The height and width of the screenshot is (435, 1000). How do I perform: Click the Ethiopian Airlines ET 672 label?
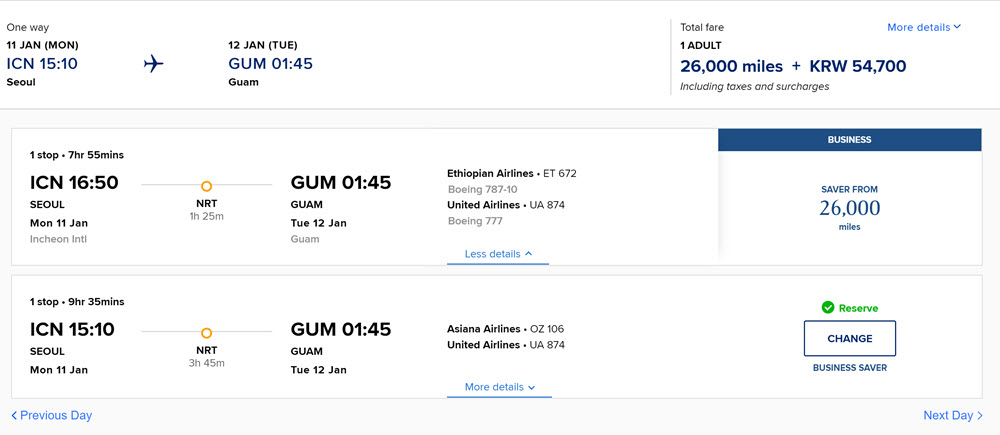coord(511,173)
